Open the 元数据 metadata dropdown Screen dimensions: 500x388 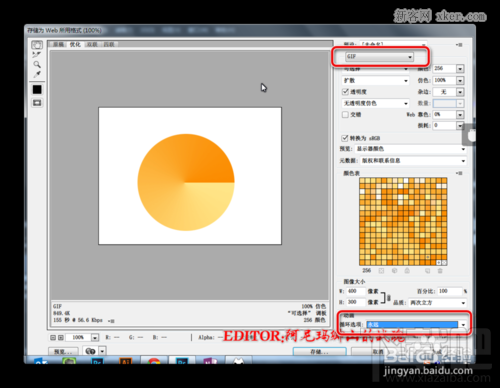[413, 161]
